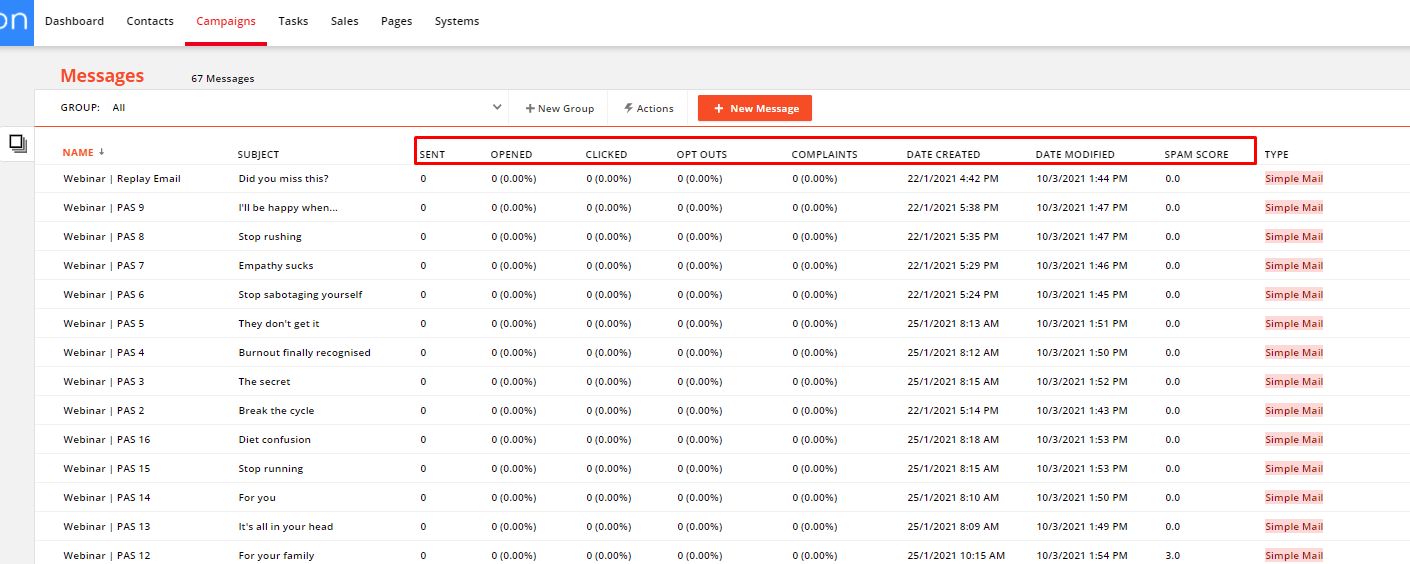Viewport: 1410px width, 564px height.
Task: Open message Webinar | PAS 13
Action: pos(107,527)
